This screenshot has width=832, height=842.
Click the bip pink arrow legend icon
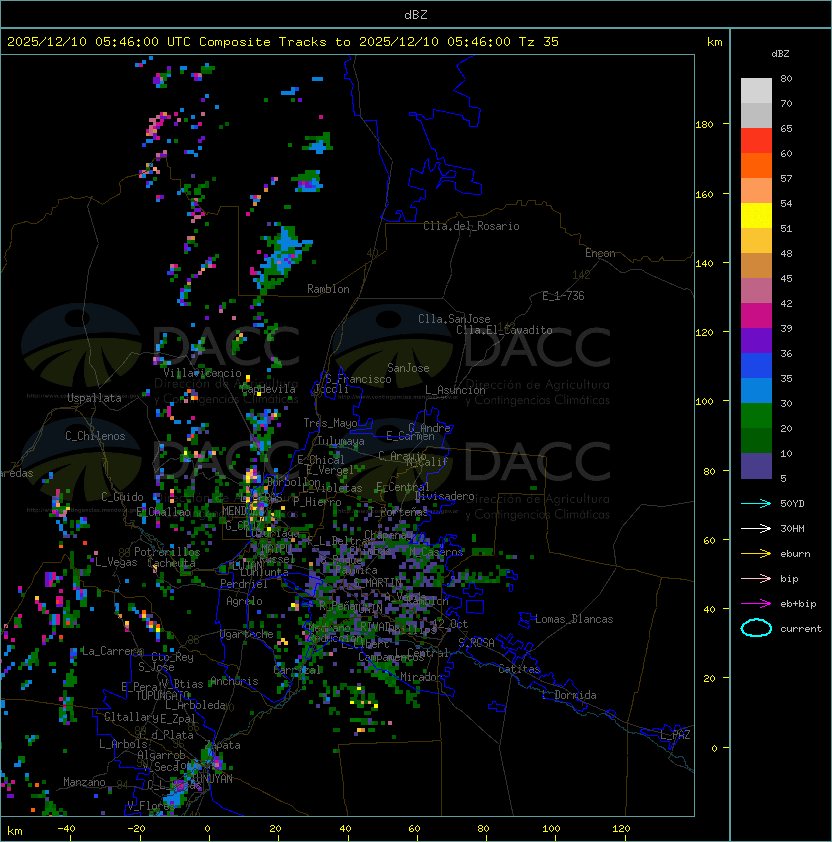[x=756, y=578]
